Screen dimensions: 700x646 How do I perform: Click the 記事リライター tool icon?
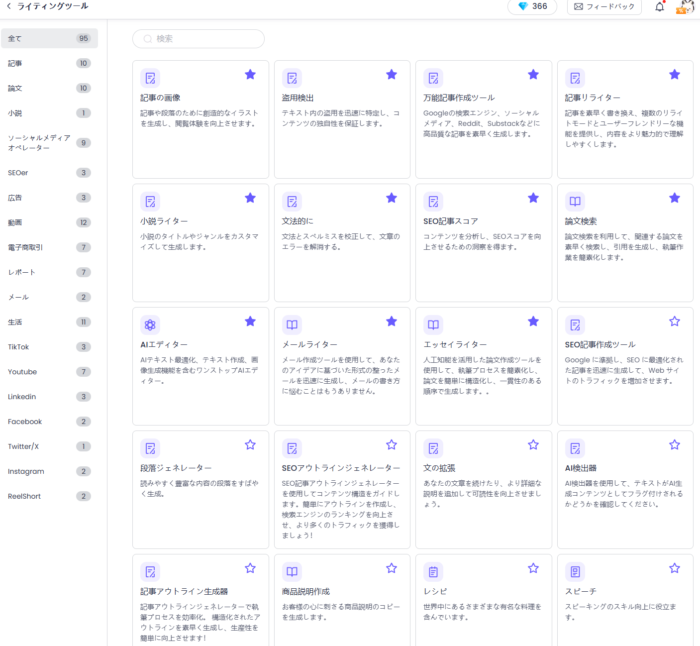pyautogui.click(x=575, y=79)
